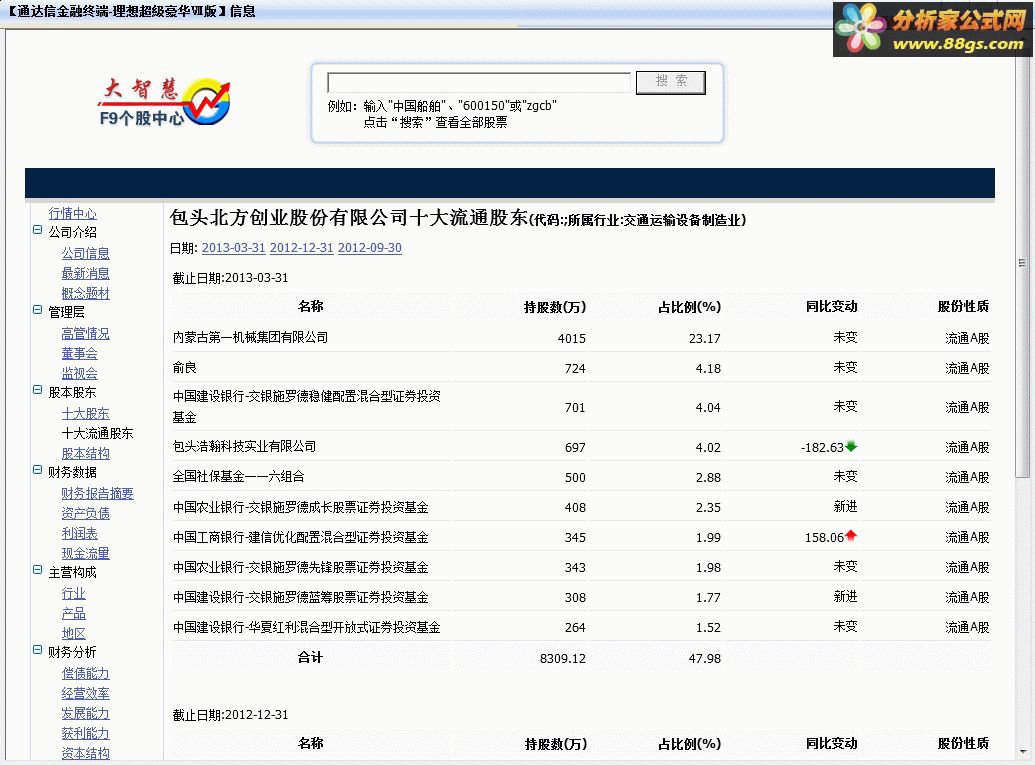The width and height of the screenshot is (1035, 765).
Task: Open the 现金流量 link
Action: tap(85, 553)
